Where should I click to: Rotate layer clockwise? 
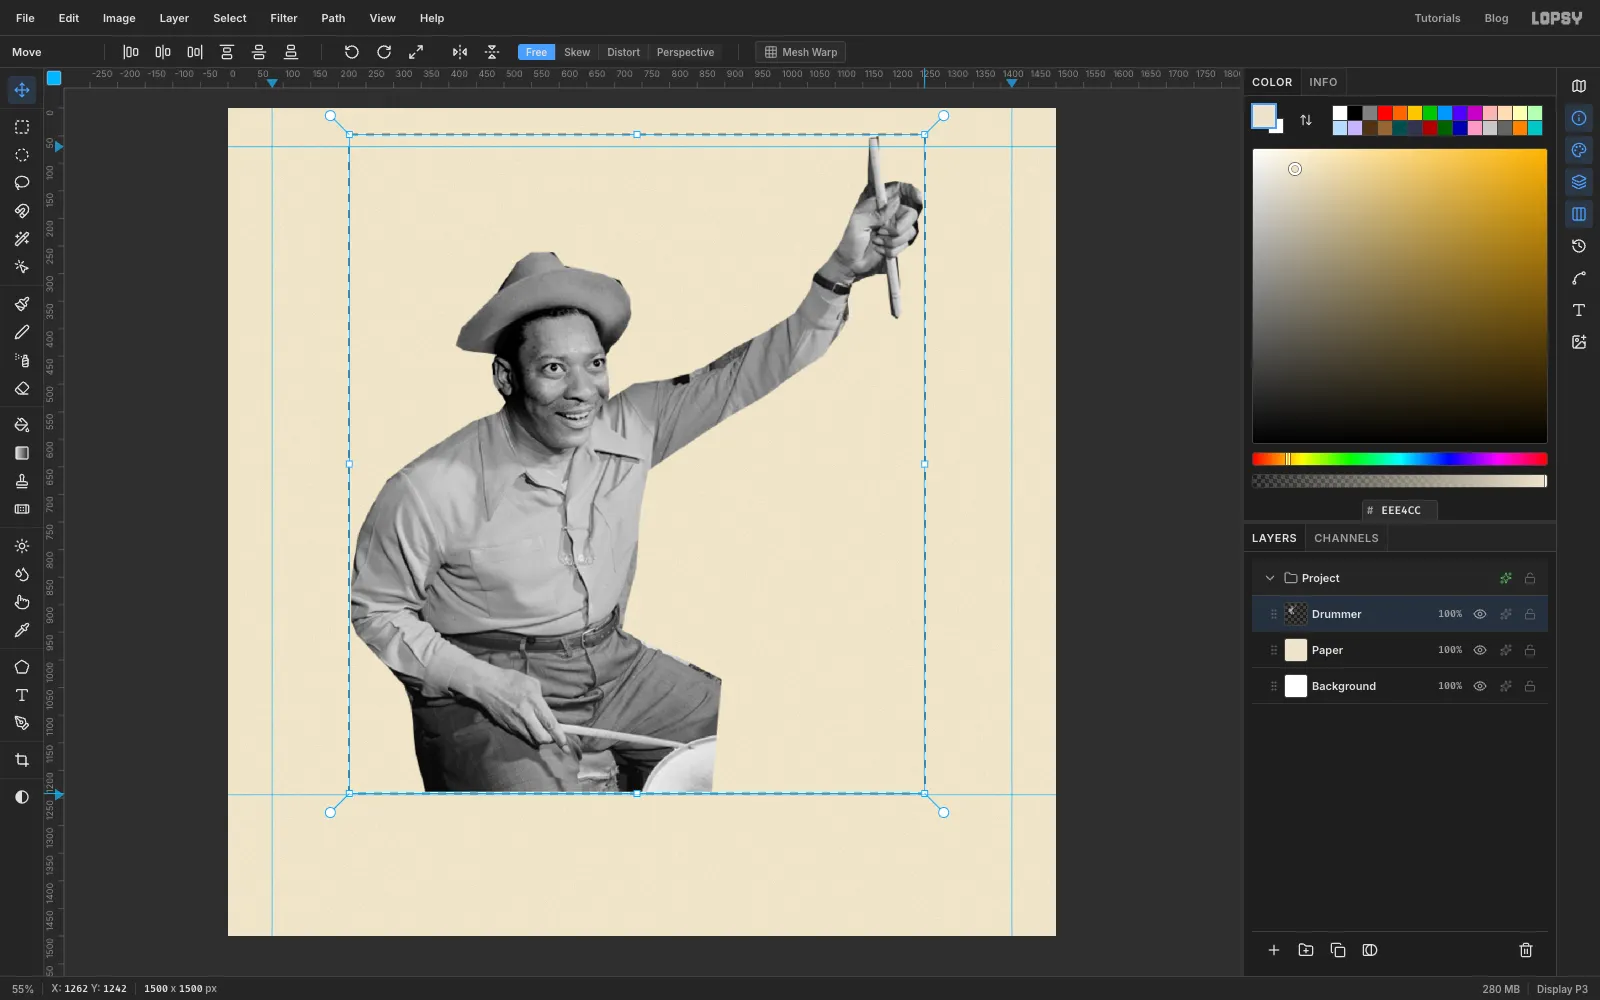(384, 52)
